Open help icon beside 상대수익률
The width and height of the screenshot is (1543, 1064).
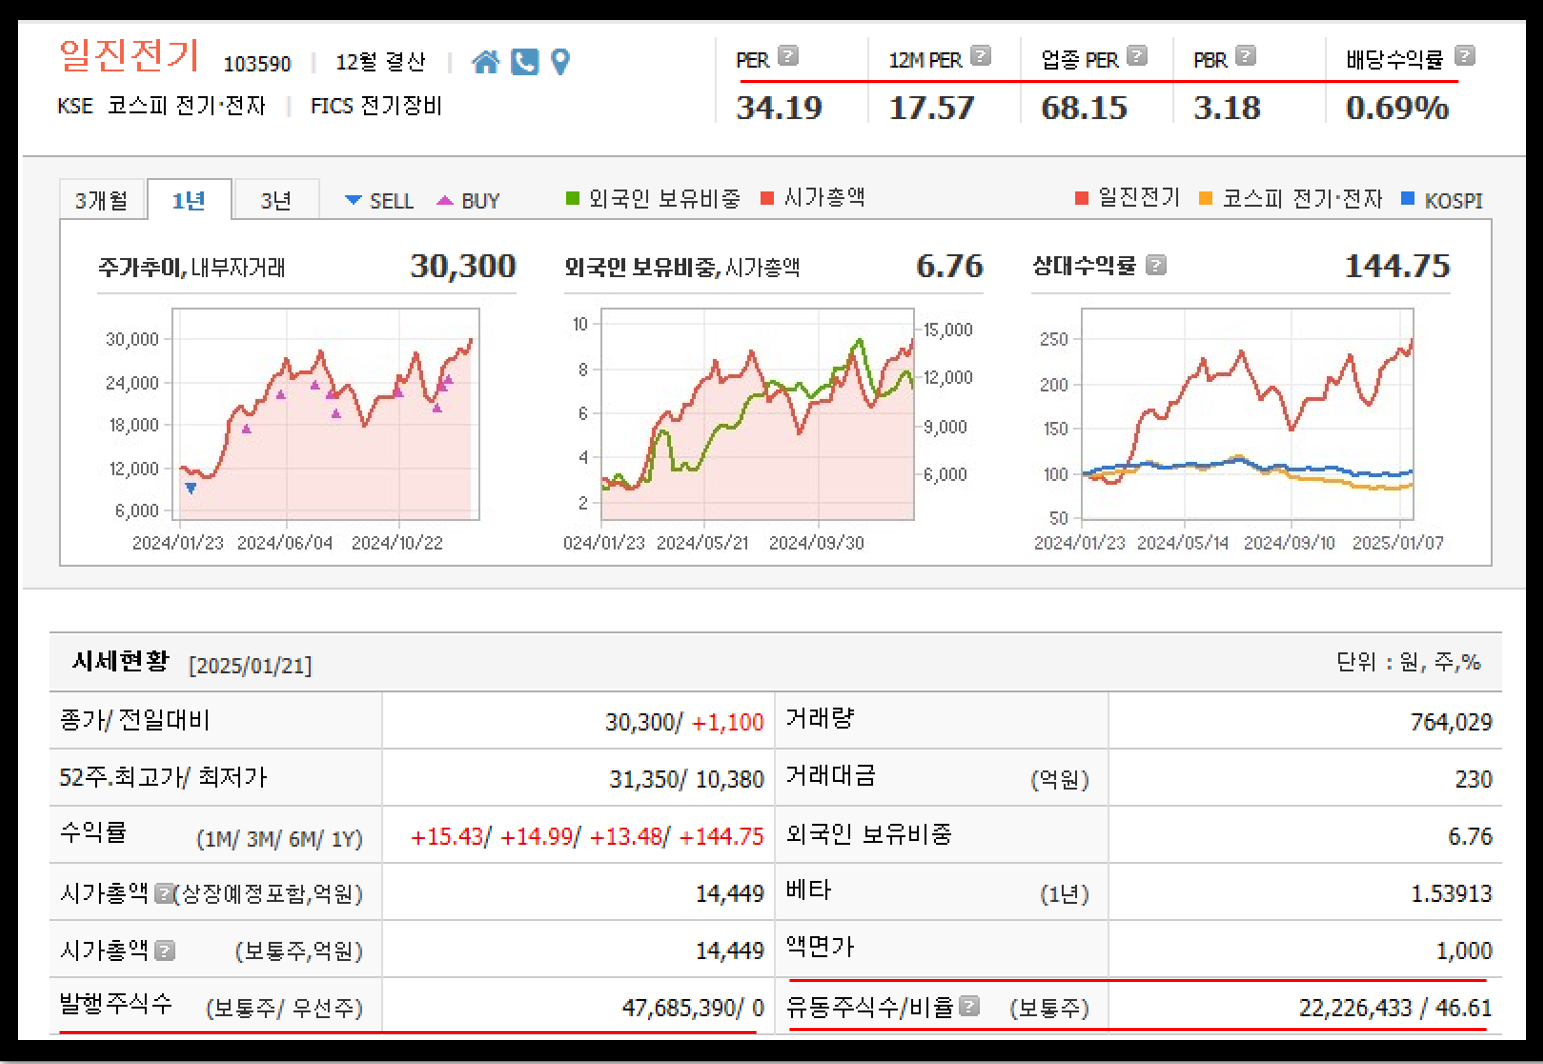[x=1156, y=265]
